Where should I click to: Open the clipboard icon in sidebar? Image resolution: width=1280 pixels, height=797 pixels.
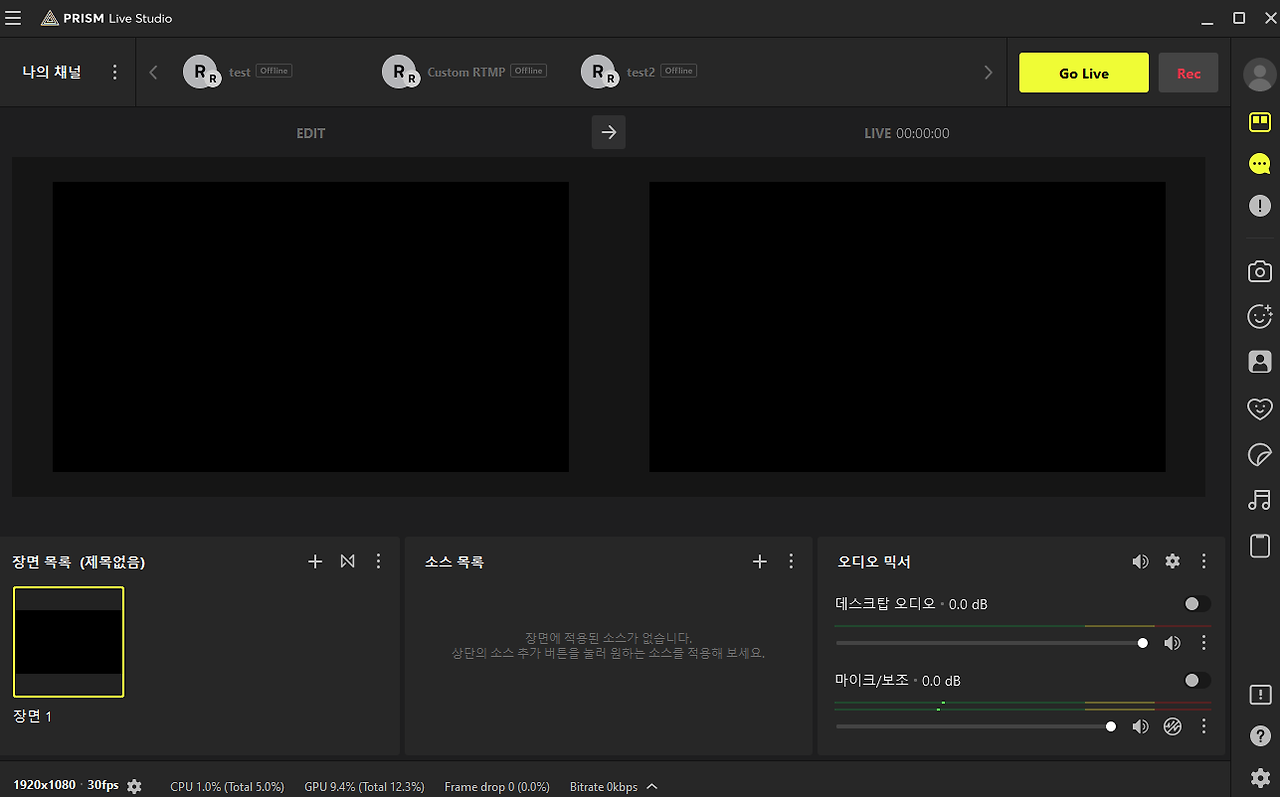[1260, 546]
